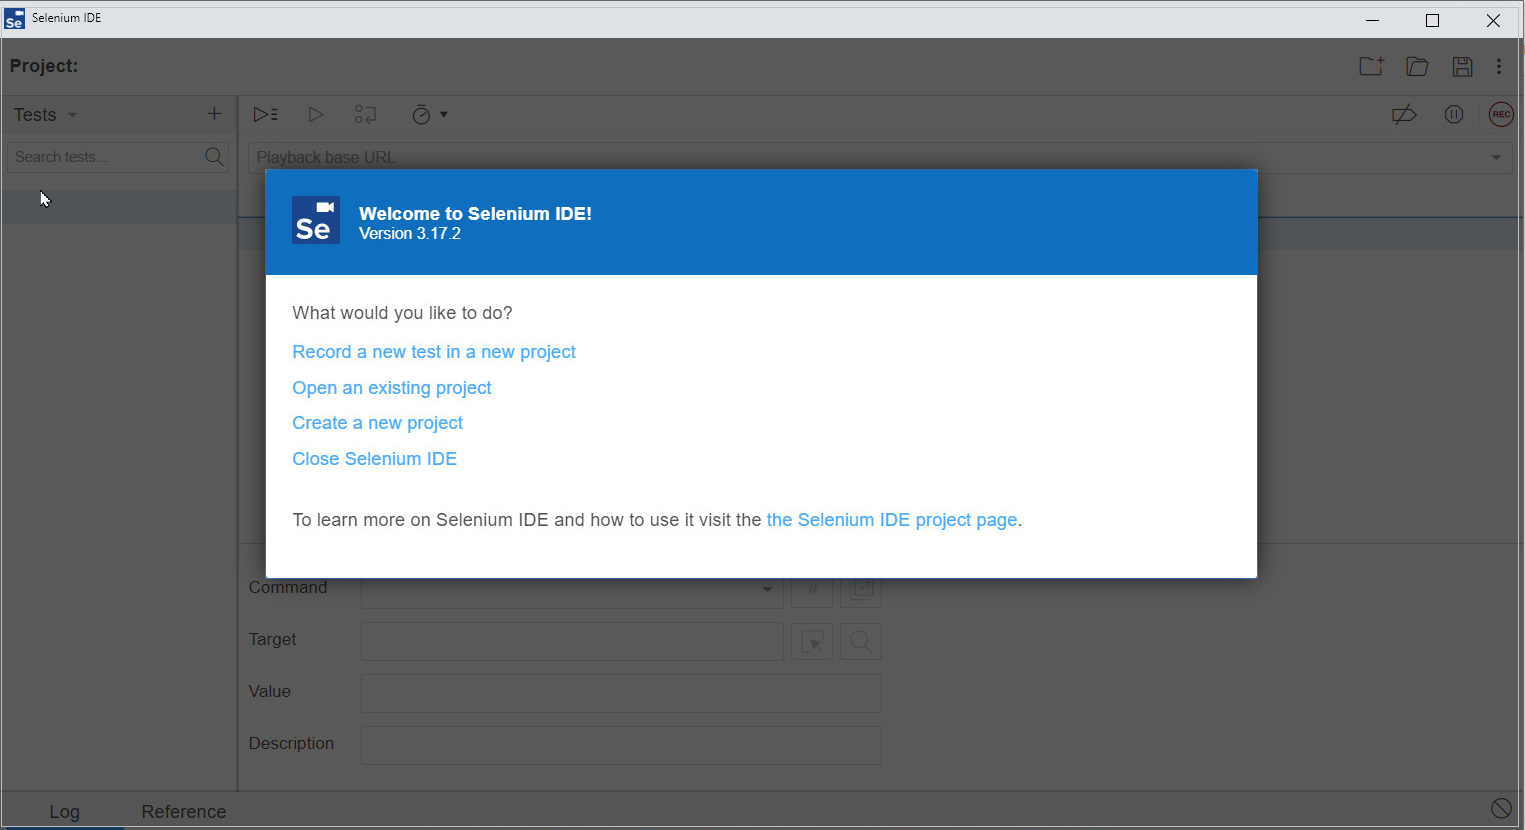Click Record a new test in a new project
Image resolution: width=1525 pixels, height=830 pixels.
433,351
